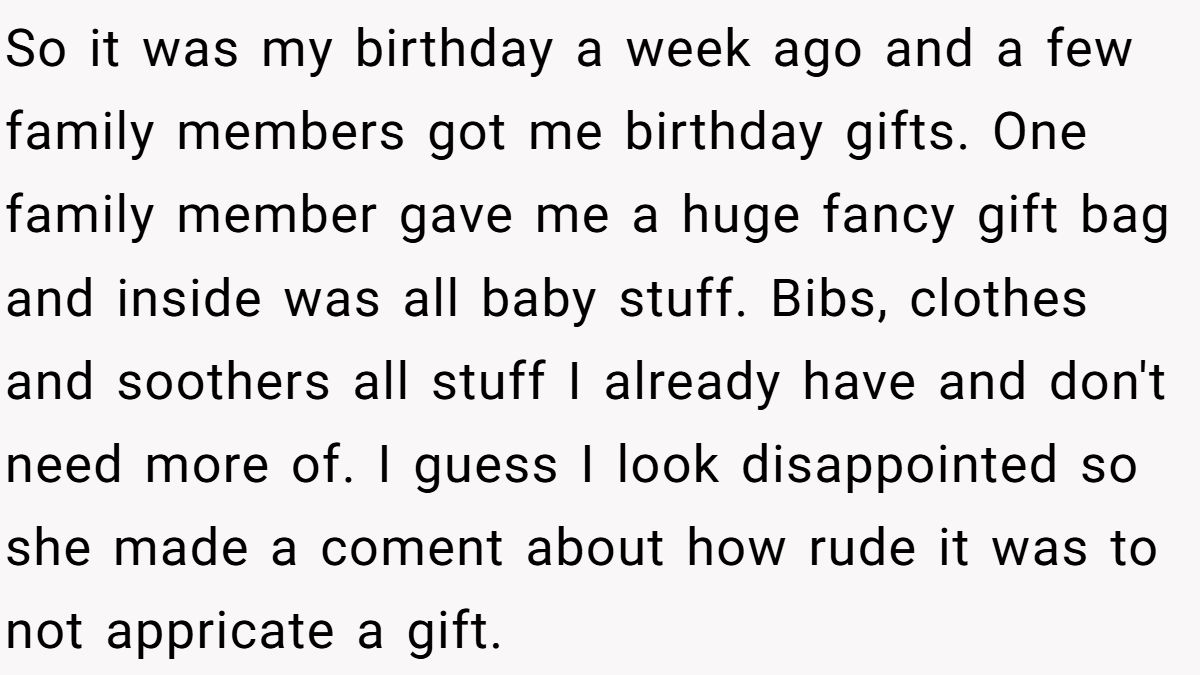Screen dimensions: 1200x675
Task: Click the word "One" ending second line
Action: click(1040, 133)
